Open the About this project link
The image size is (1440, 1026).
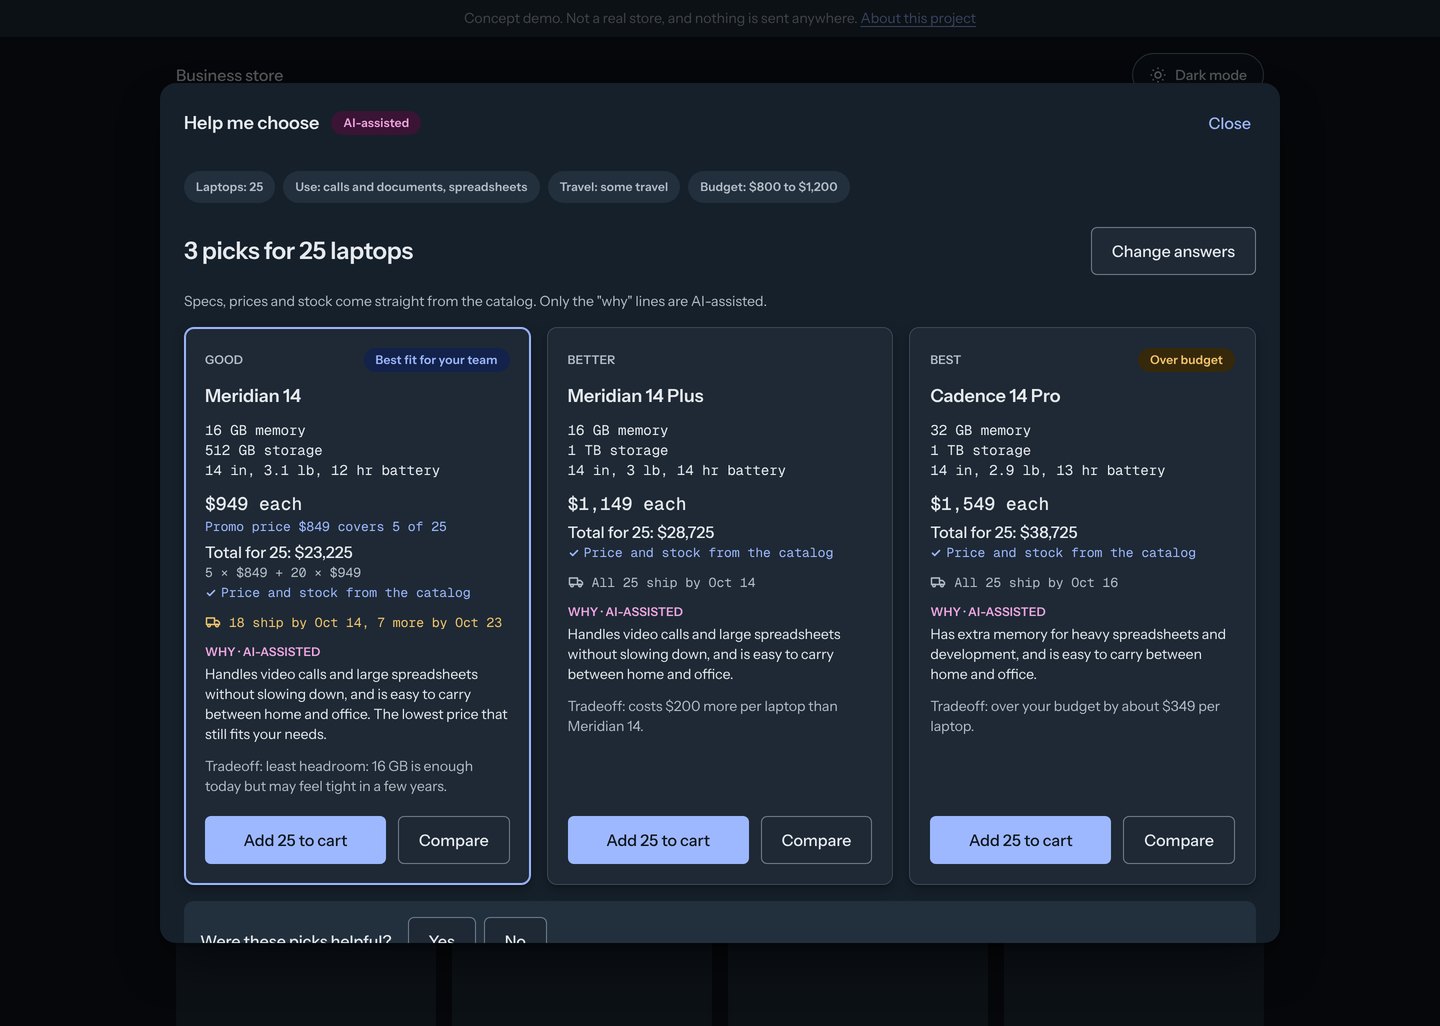click(918, 18)
